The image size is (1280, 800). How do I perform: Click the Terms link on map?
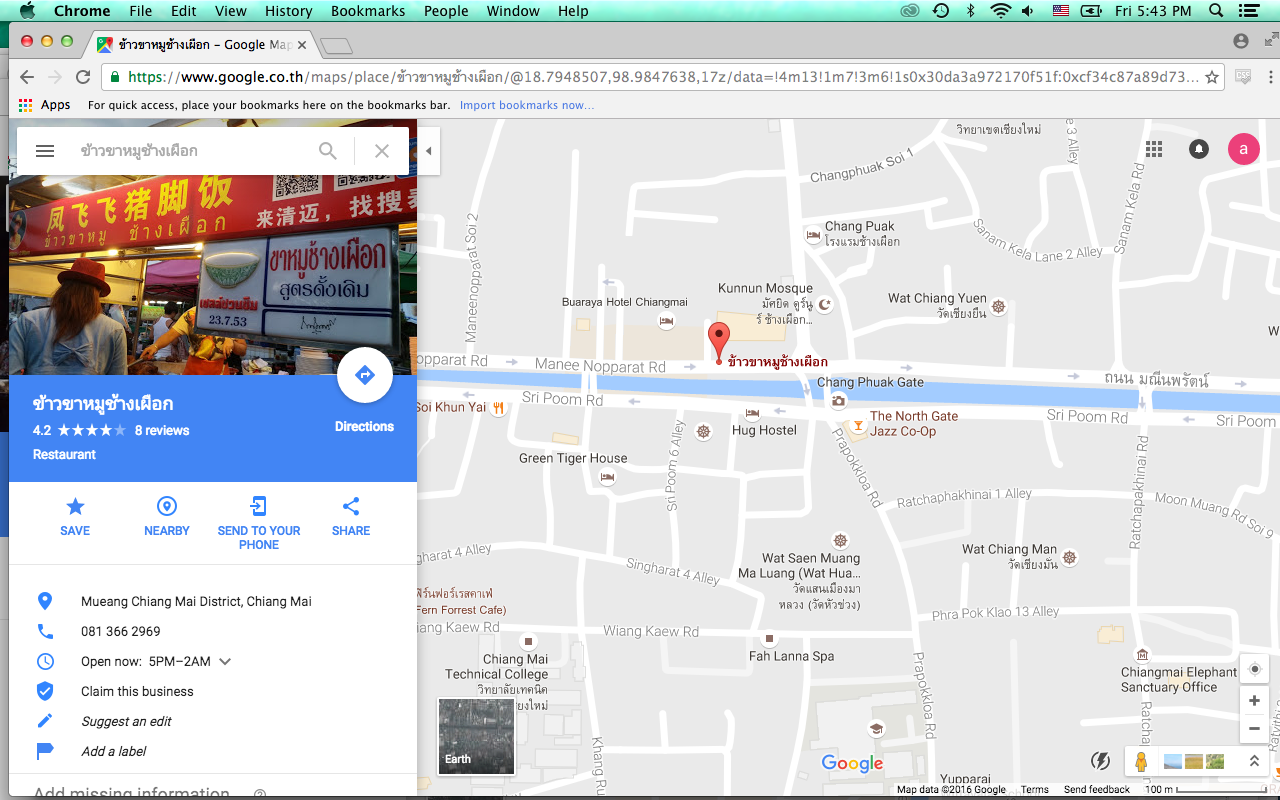point(1035,789)
